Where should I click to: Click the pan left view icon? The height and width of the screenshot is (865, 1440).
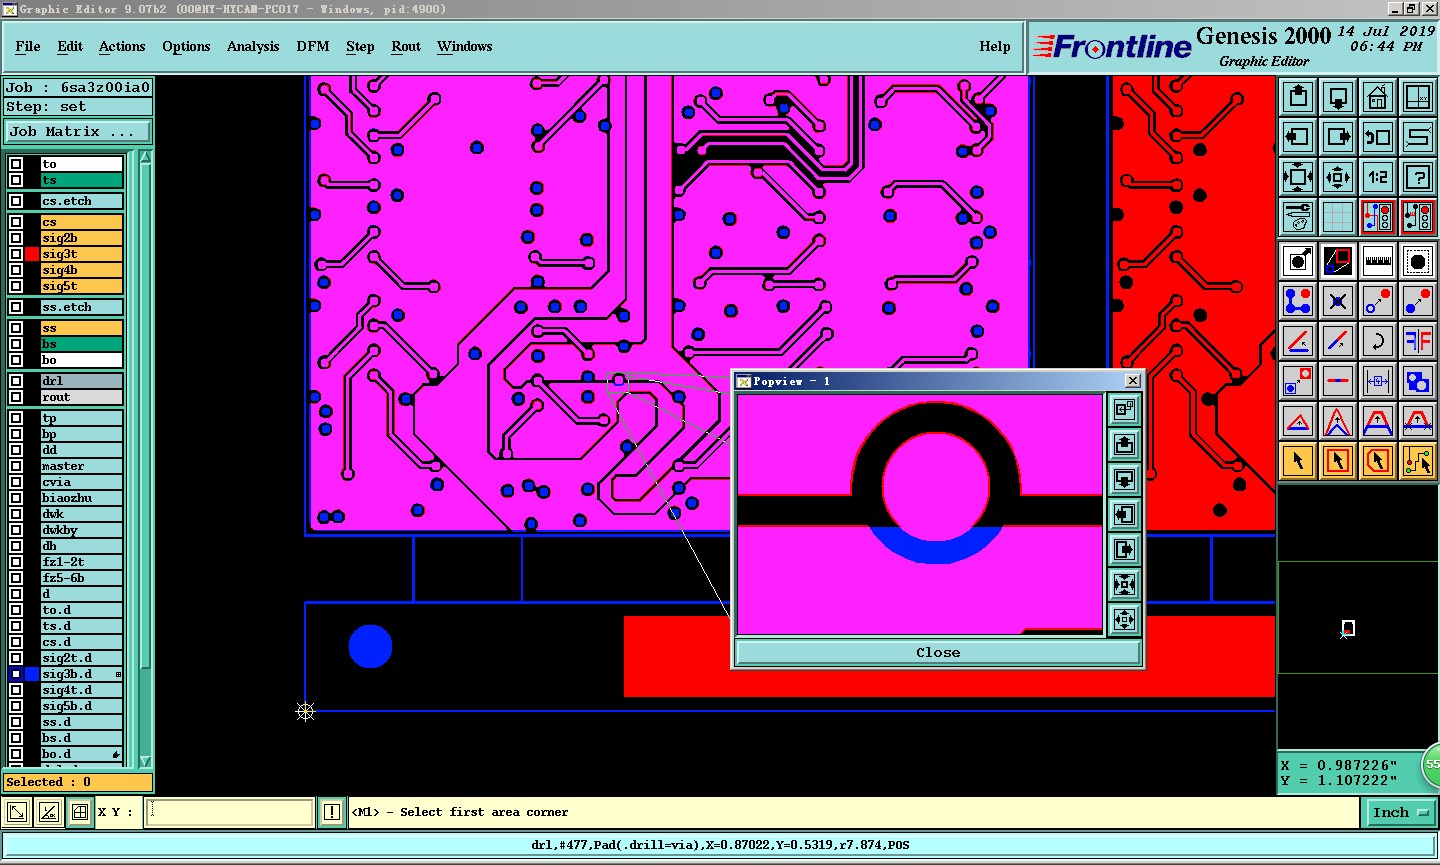click(x=1298, y=137)
